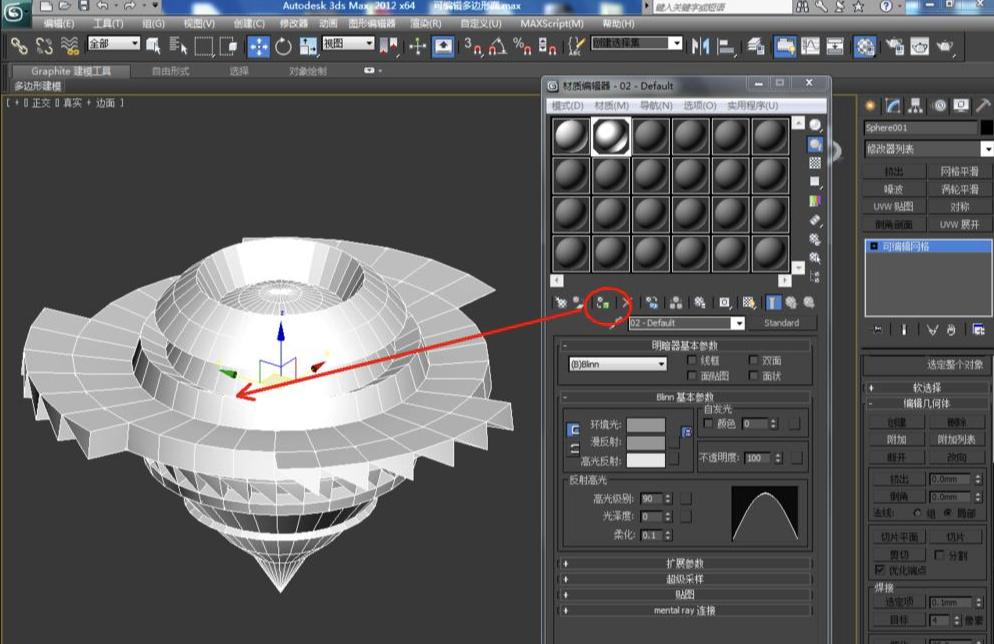
Task: Open Select by Name list icon
Action: (178, 46)
